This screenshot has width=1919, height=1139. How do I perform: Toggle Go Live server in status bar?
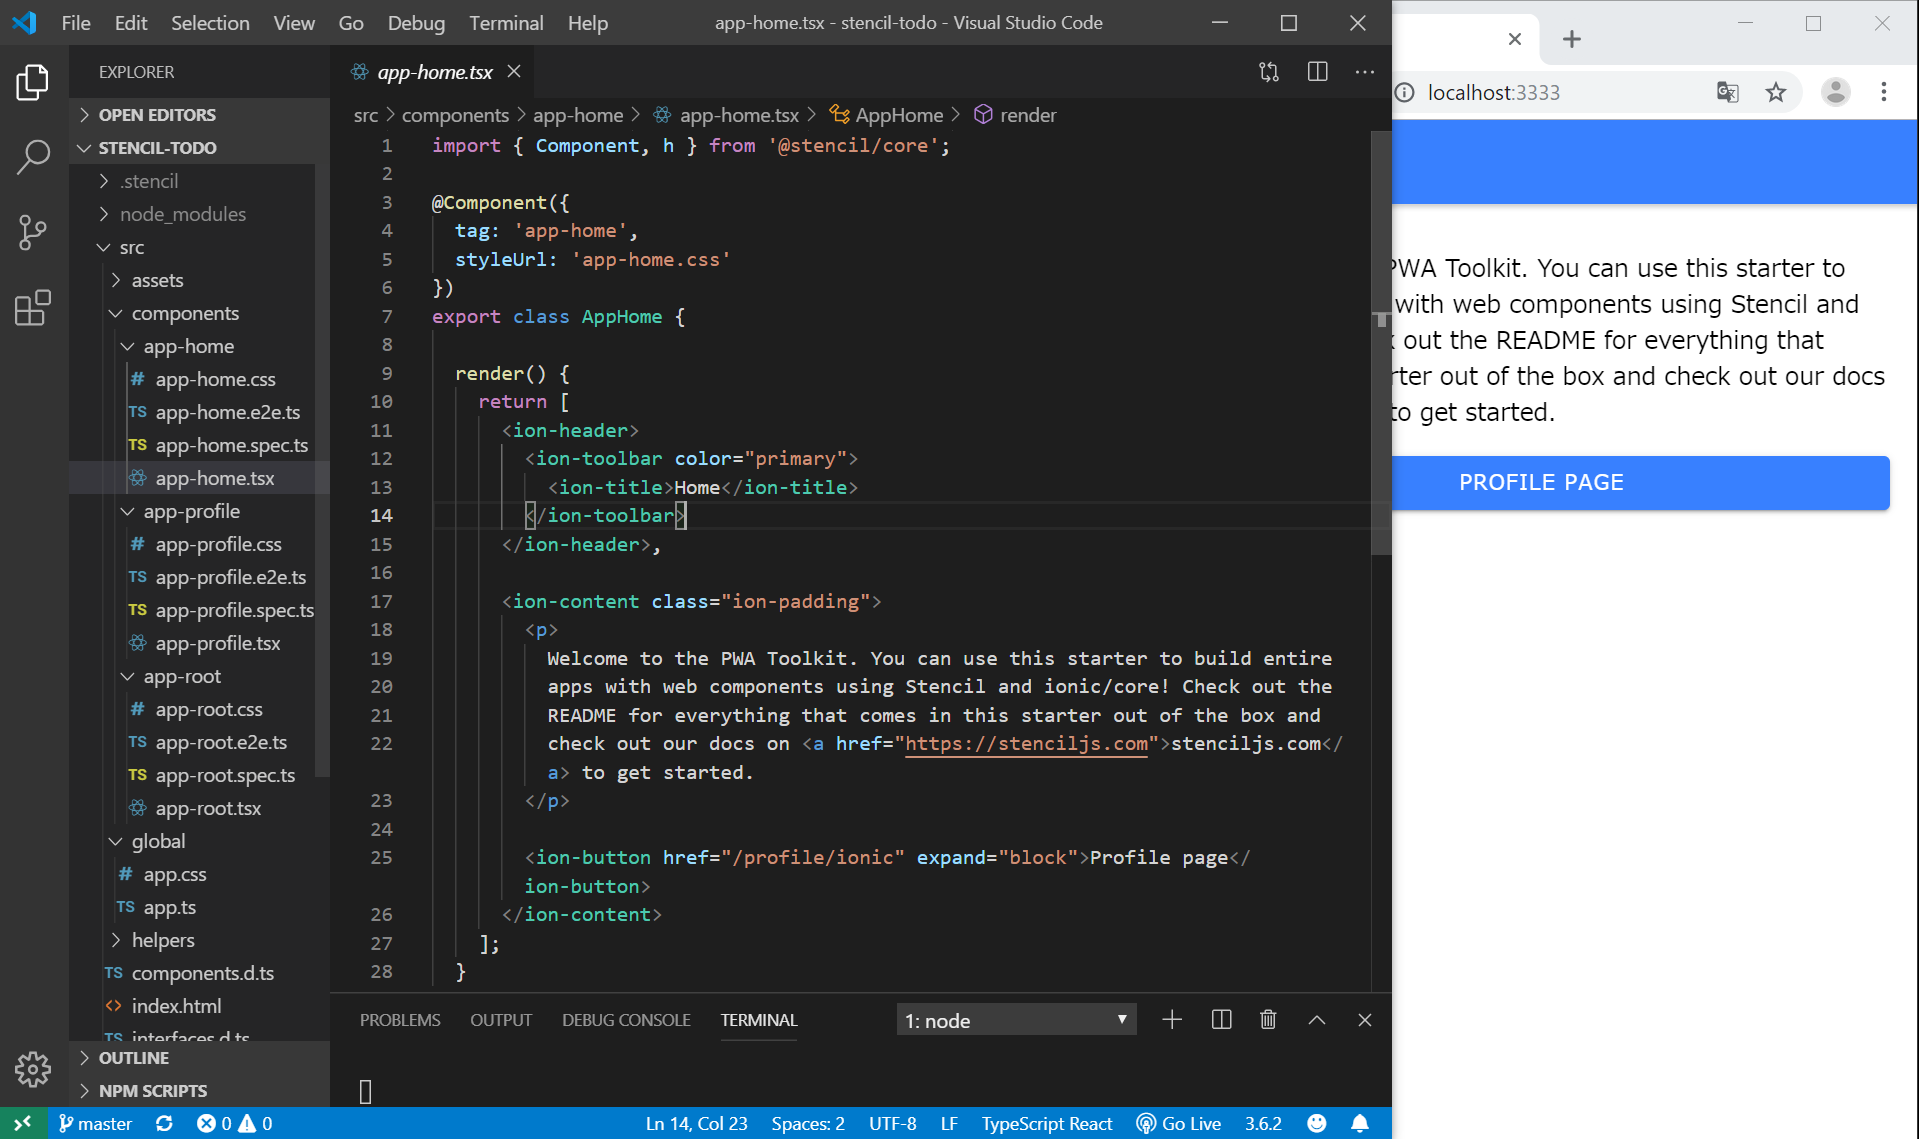tap(1179, 1123)
